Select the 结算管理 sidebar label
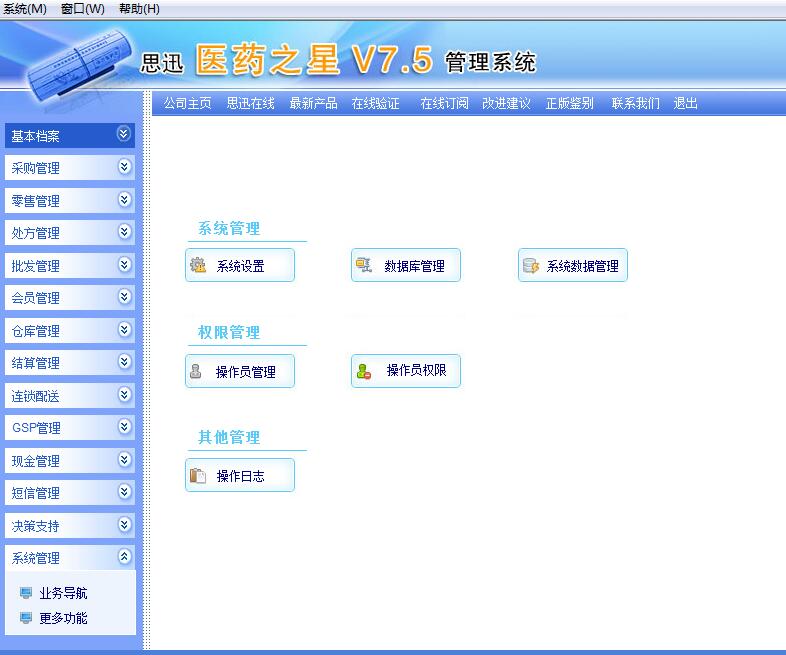 click(35, 363)
